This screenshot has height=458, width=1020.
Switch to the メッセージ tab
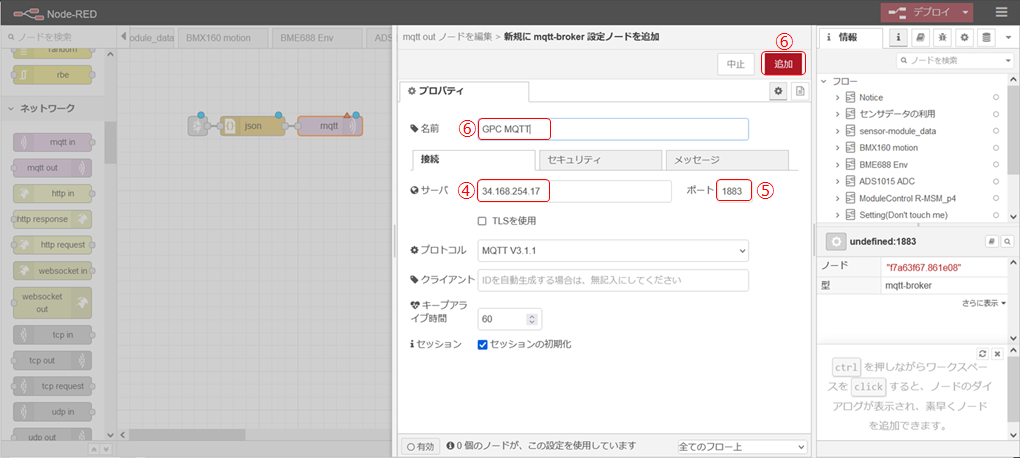point(726,160)
